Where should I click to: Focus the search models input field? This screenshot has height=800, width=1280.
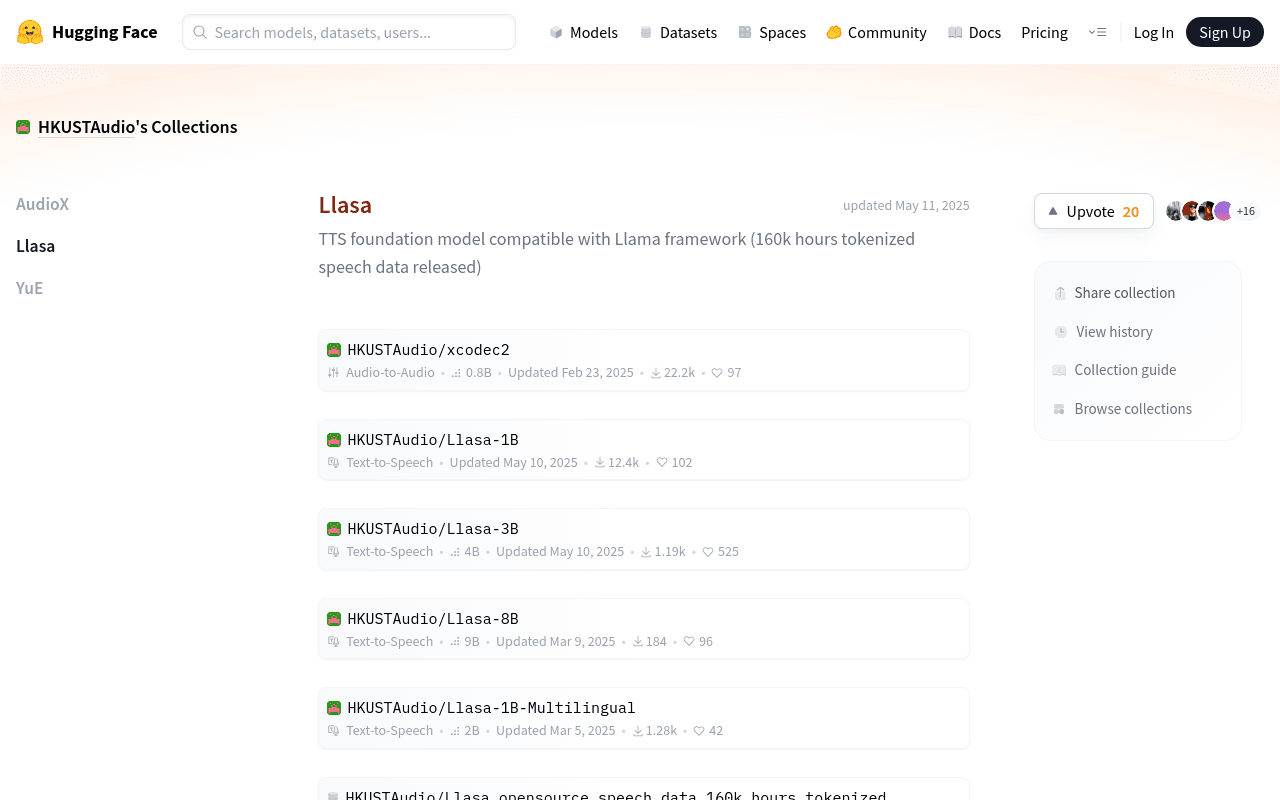click(349, 32)
